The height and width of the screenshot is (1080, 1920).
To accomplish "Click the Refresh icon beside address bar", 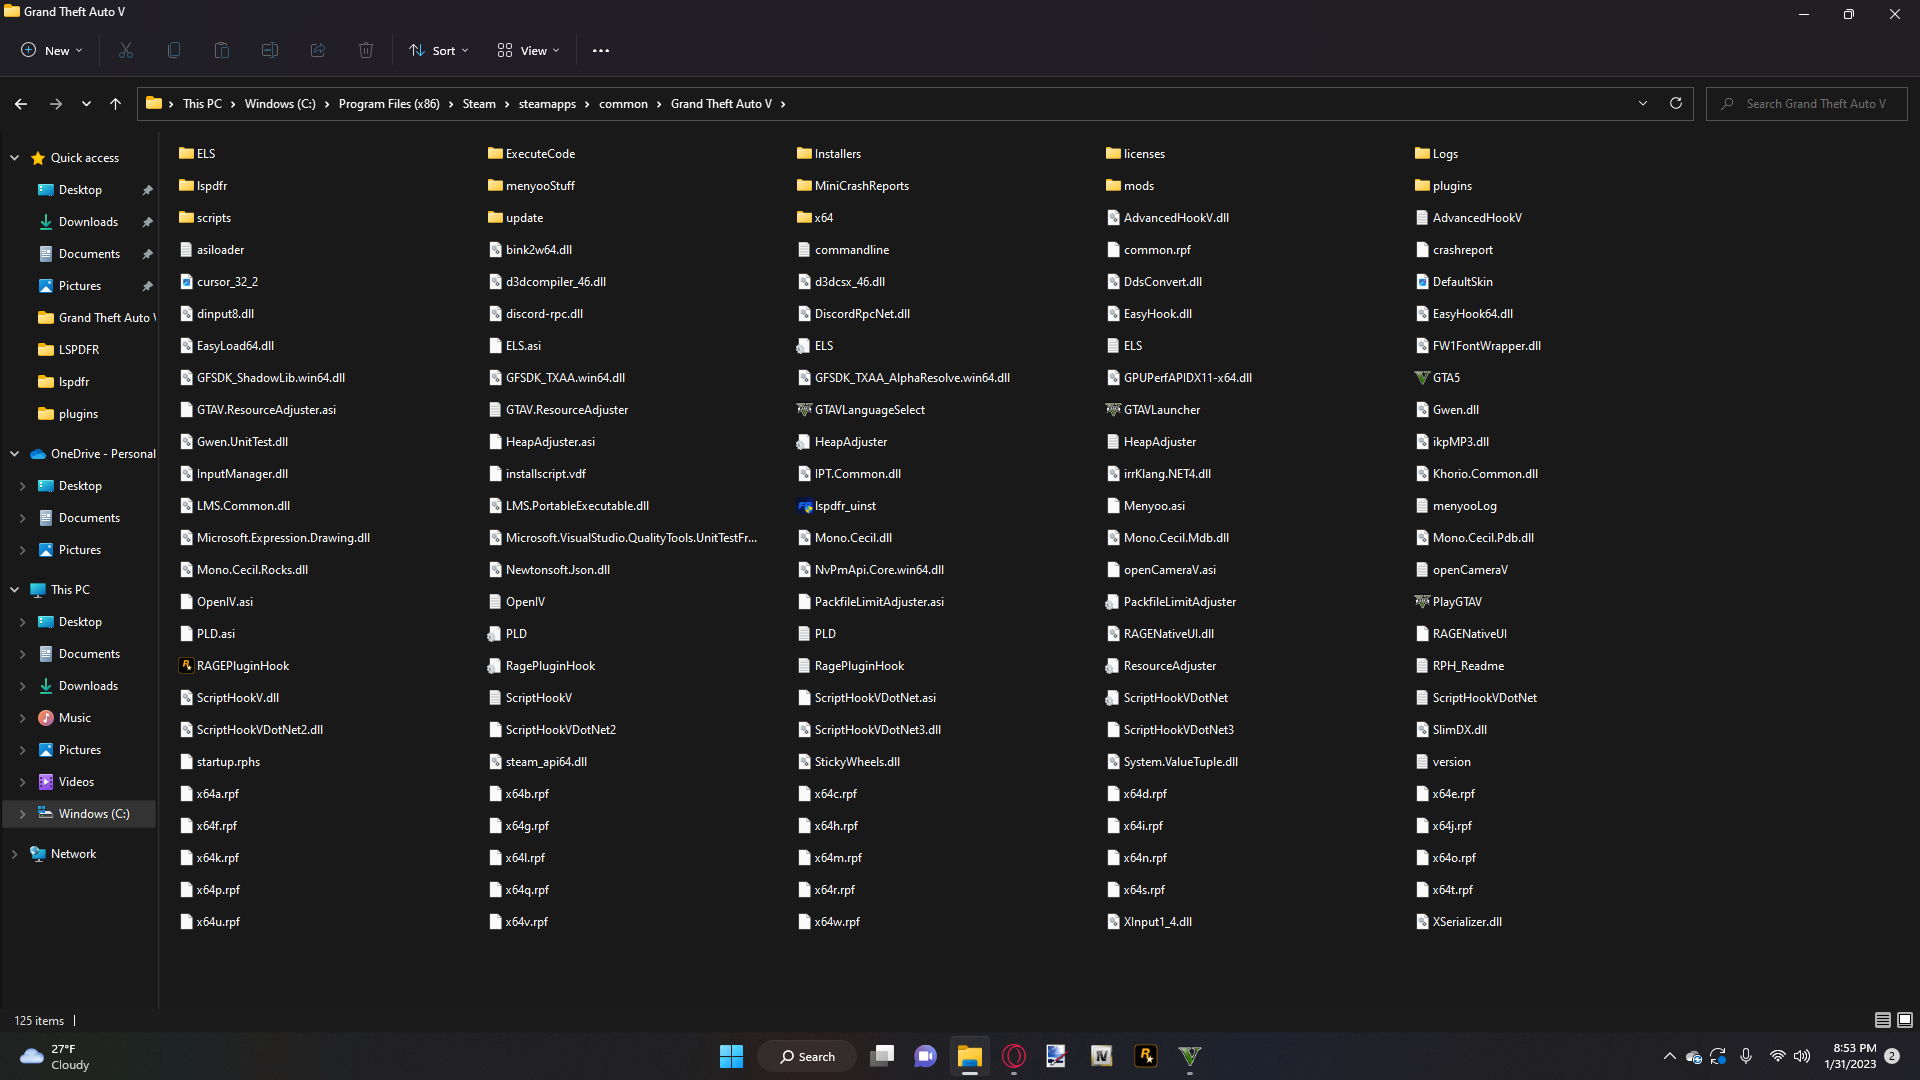I will pyautogui.click(x=1676, y=103).
